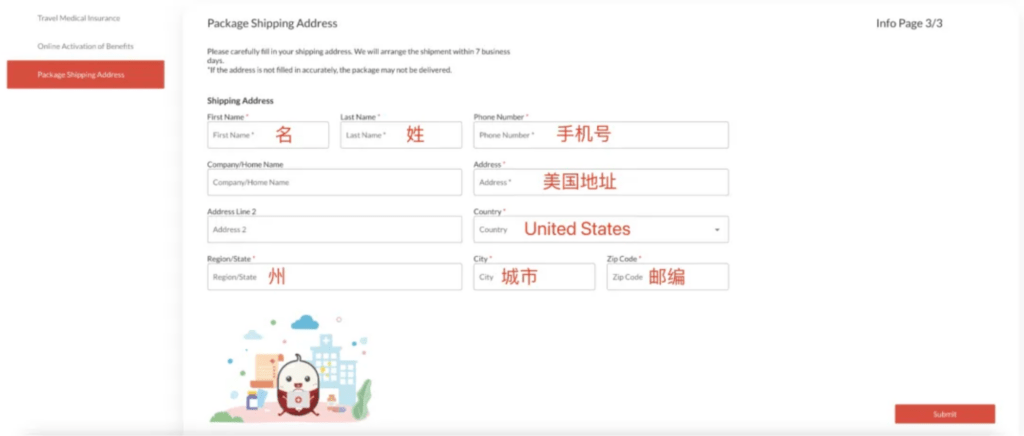Open Online Activation of Benefits section
Image resolution: width=1024 pixels, height=436 pixels.
tap(85, 46)
